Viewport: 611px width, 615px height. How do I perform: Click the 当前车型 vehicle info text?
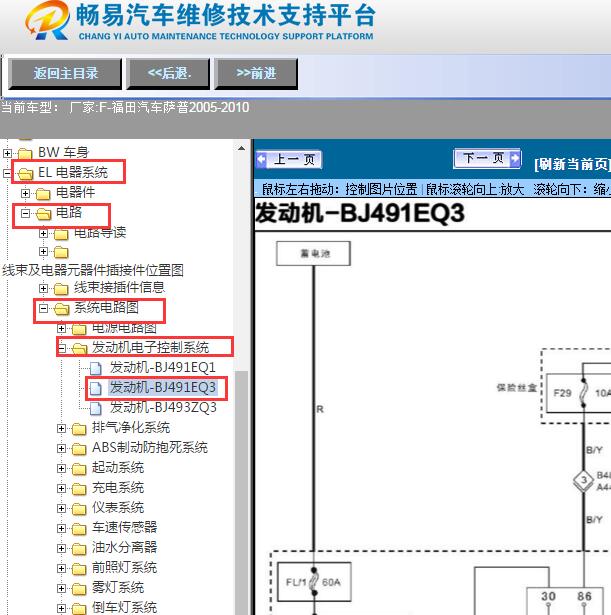click(x=125, y=107)
